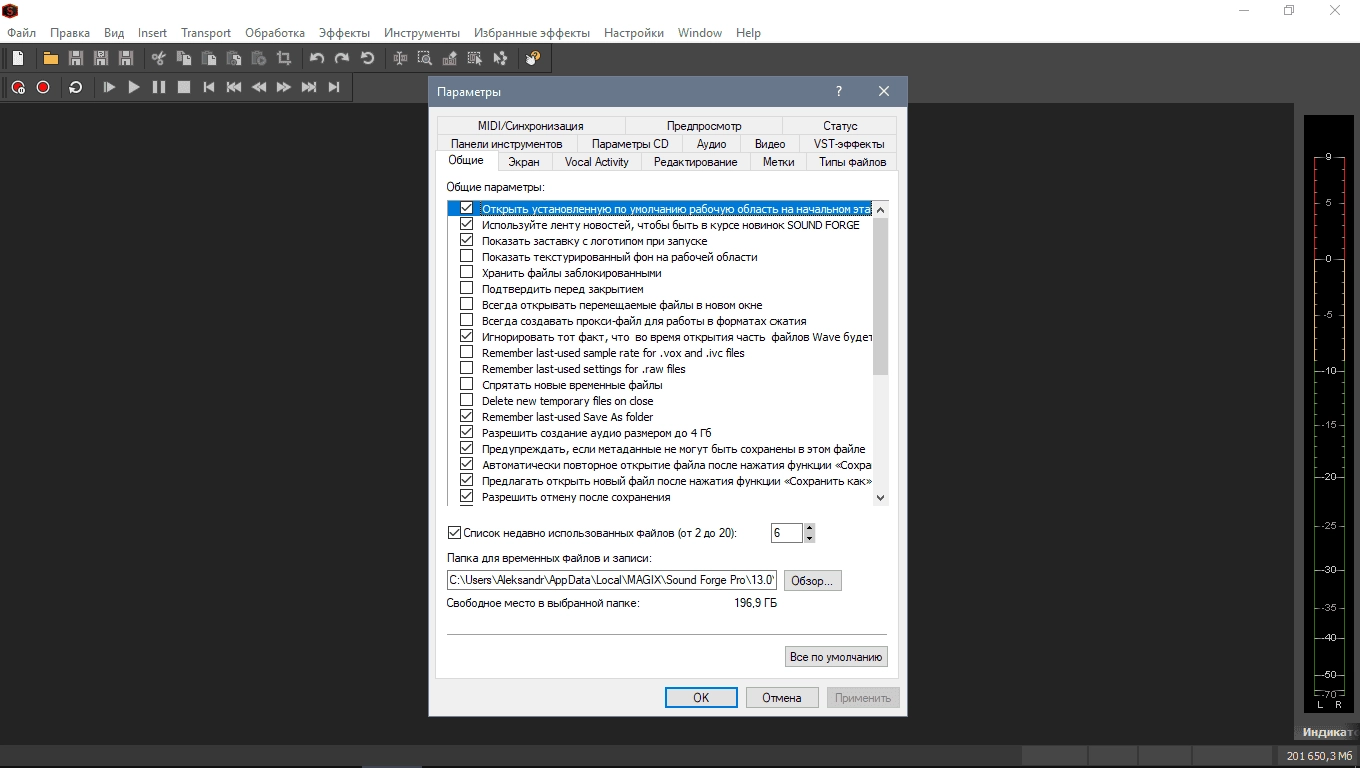Click the Undo arrow icon
The height and width of the screenshot is (768, 1360).
317,58
